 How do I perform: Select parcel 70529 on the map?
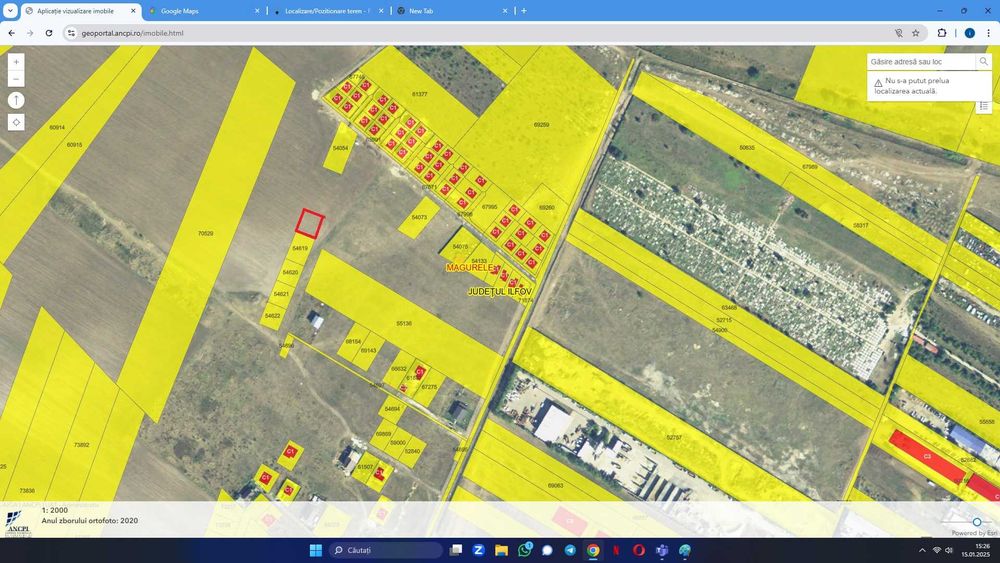click(205, 233)
